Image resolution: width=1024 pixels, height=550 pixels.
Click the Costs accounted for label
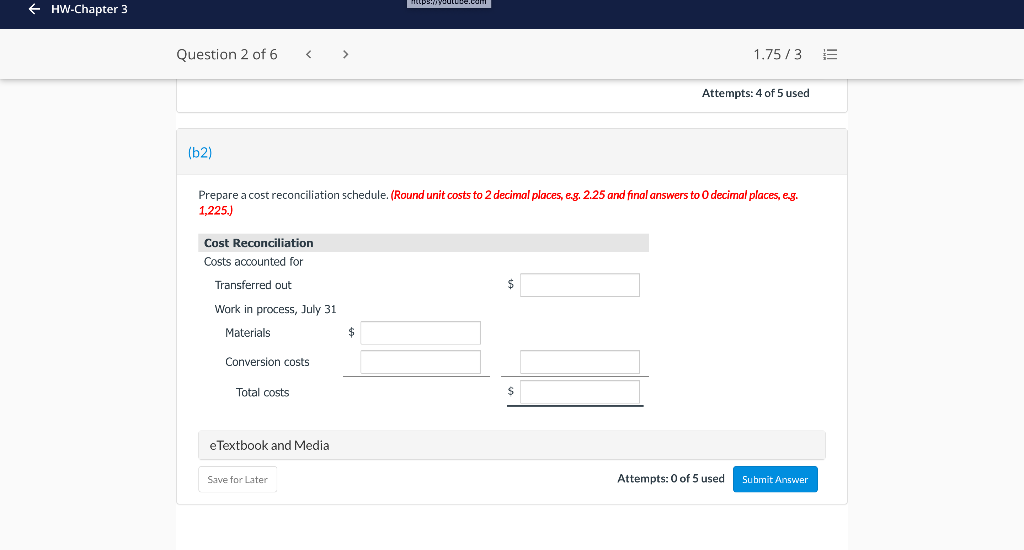click(x=253, y=262)
